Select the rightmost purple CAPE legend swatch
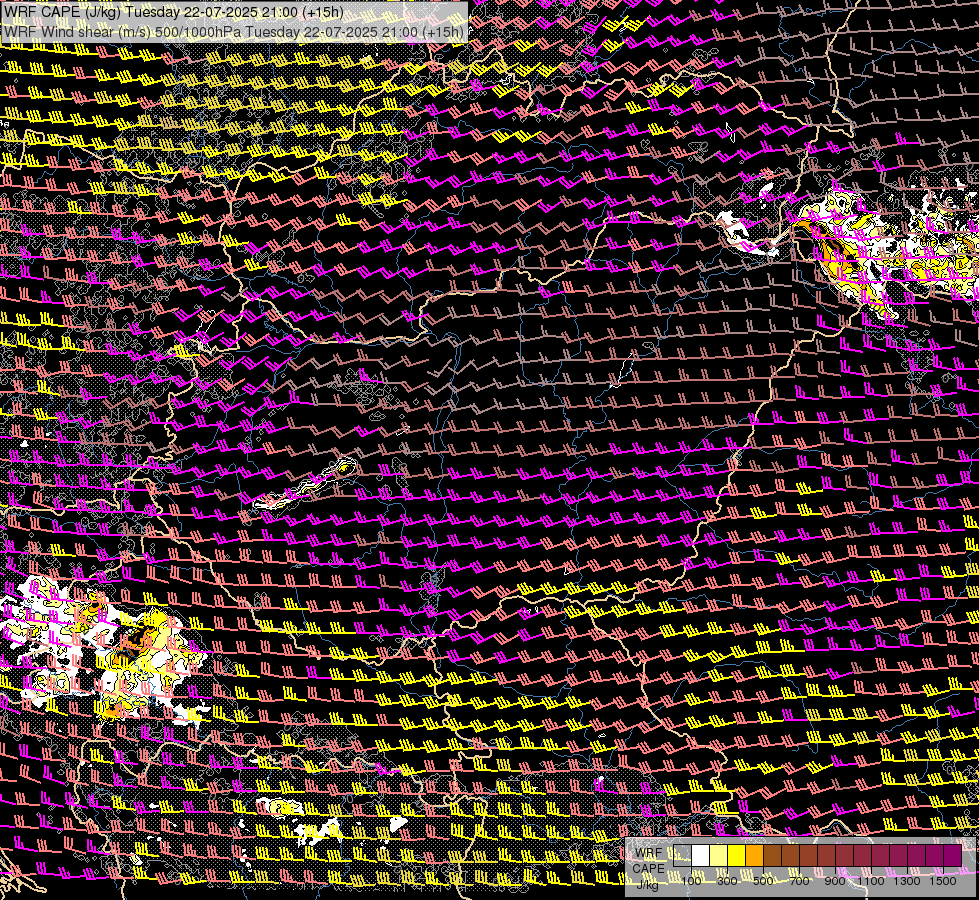Image resolution: width=979 pixels, height=900 pixels. 953,856
